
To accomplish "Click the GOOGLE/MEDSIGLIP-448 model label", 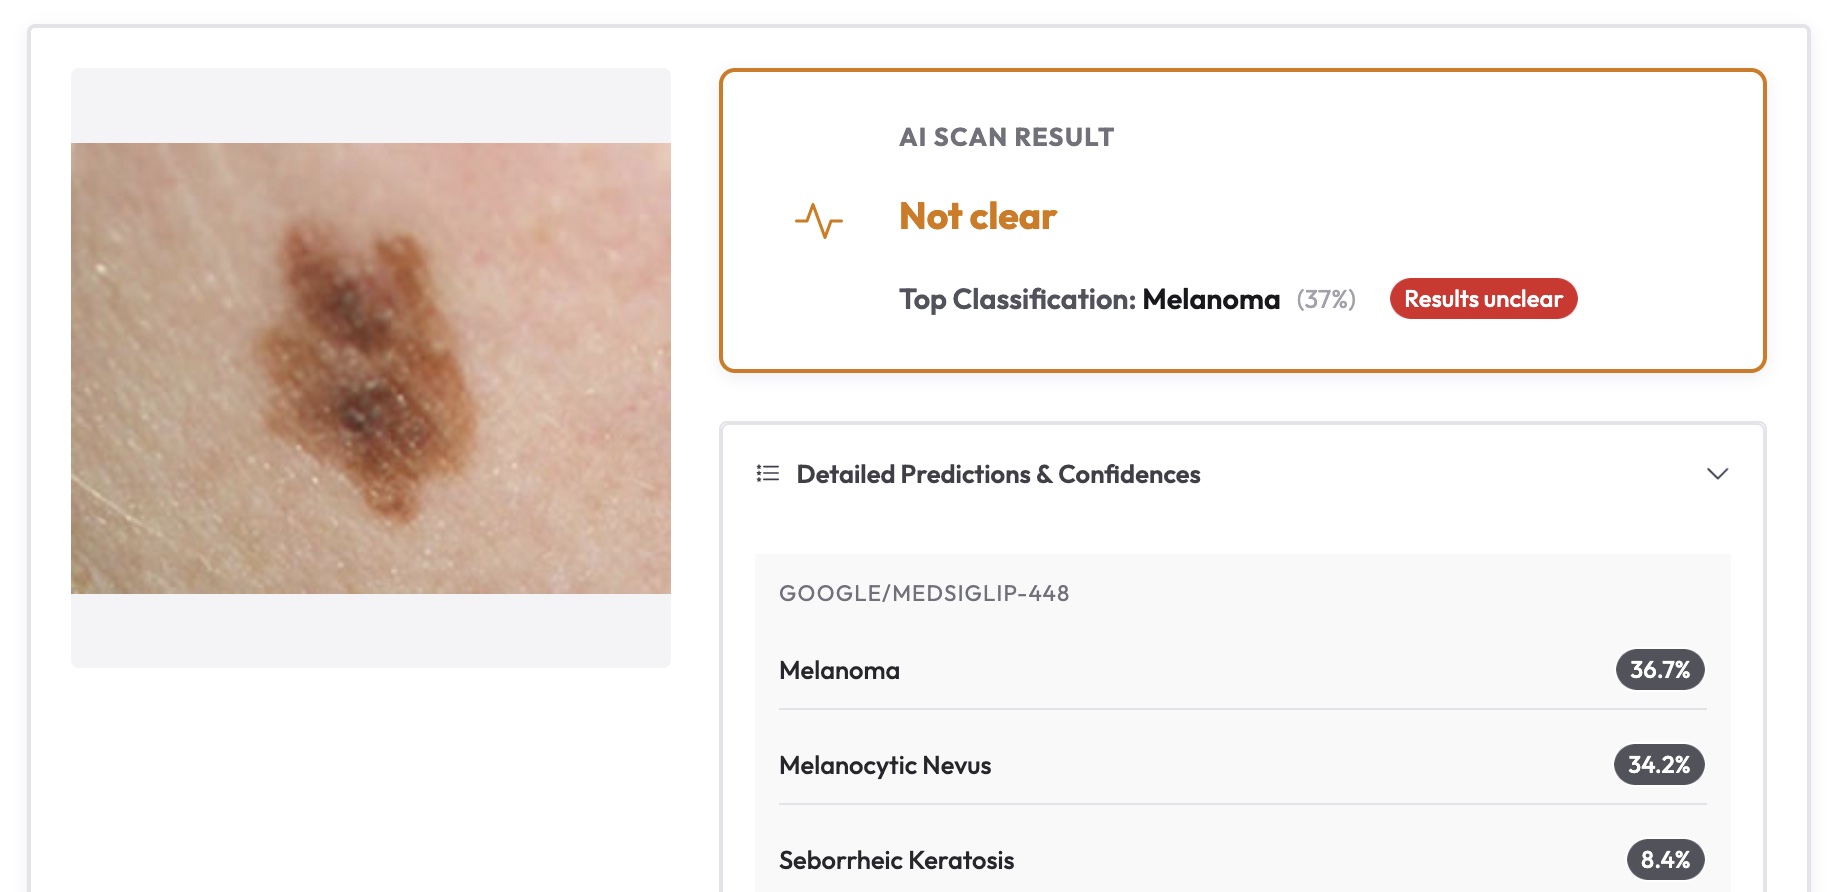I will 924,594.
